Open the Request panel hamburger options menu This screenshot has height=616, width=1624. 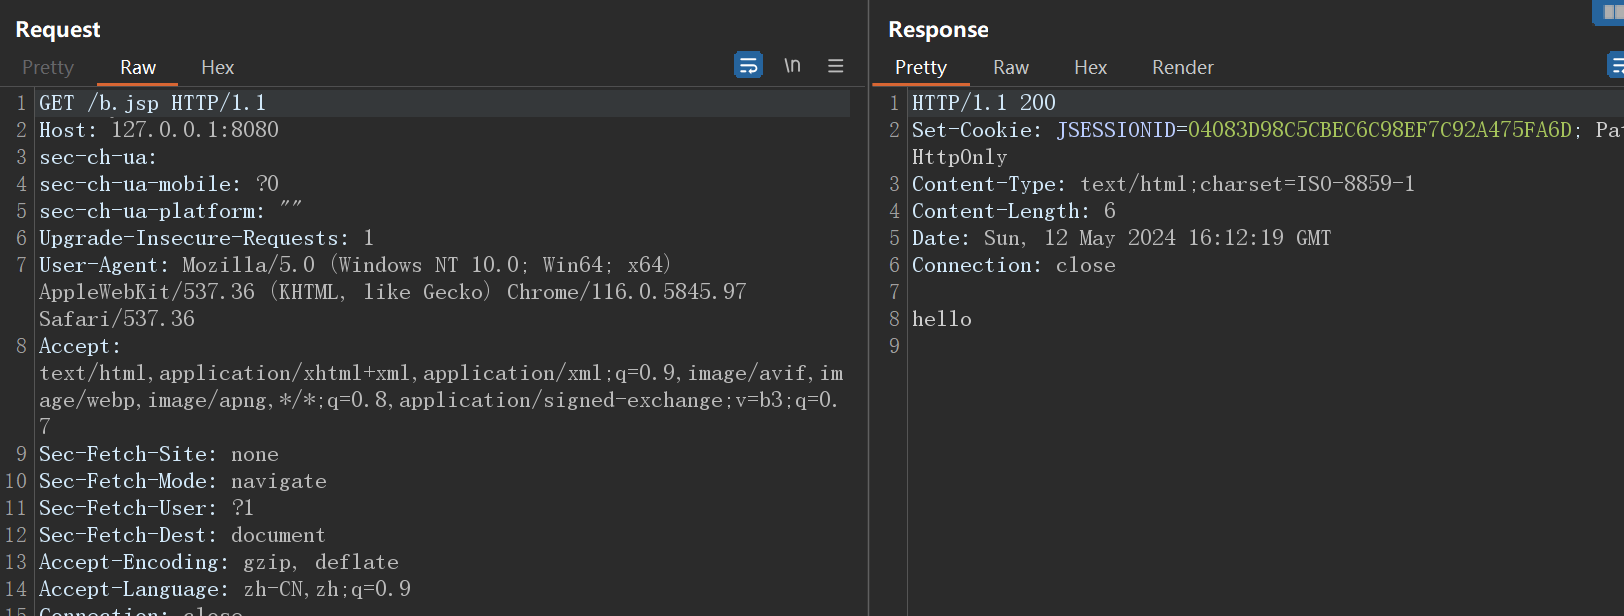836,66
